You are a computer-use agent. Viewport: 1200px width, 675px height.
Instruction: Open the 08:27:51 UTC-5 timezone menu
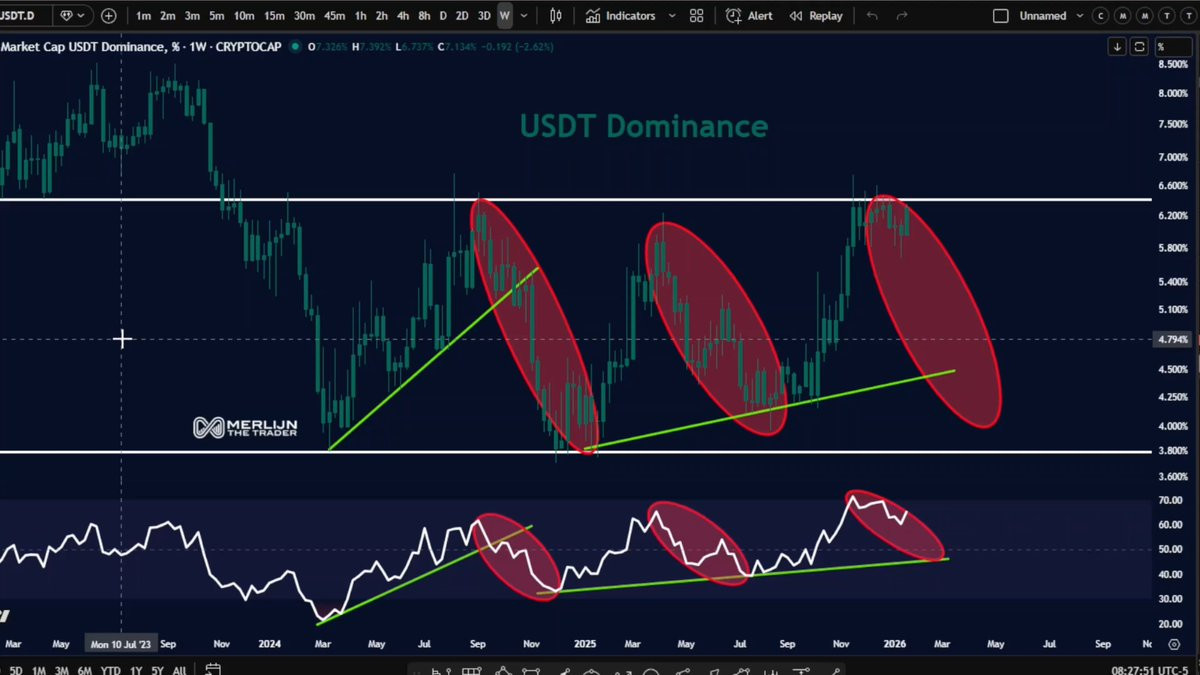[x=1152, y=670]
